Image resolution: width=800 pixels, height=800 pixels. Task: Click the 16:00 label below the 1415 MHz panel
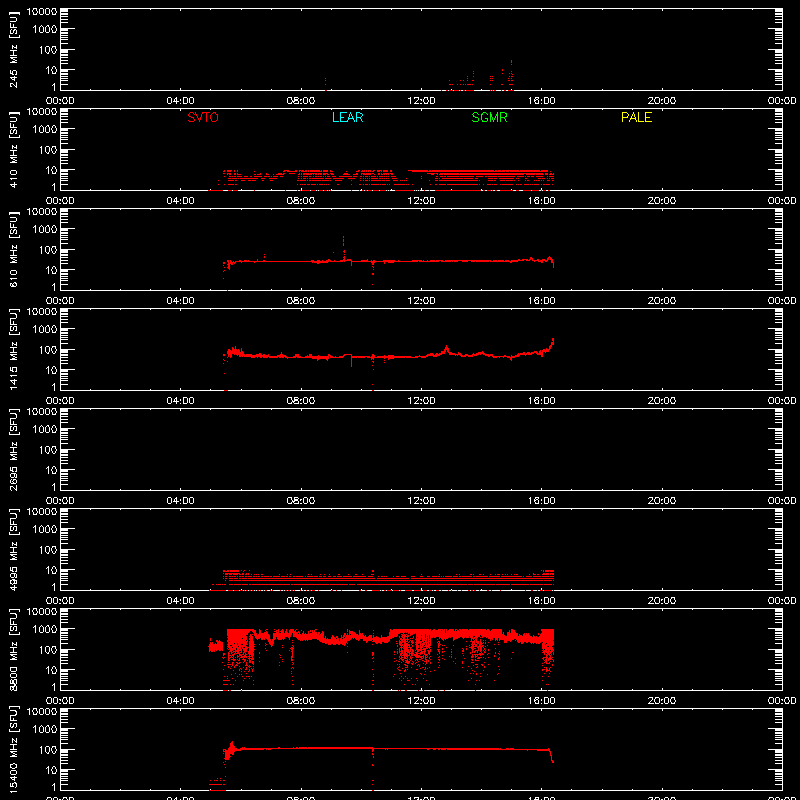[x=541, y=401]
